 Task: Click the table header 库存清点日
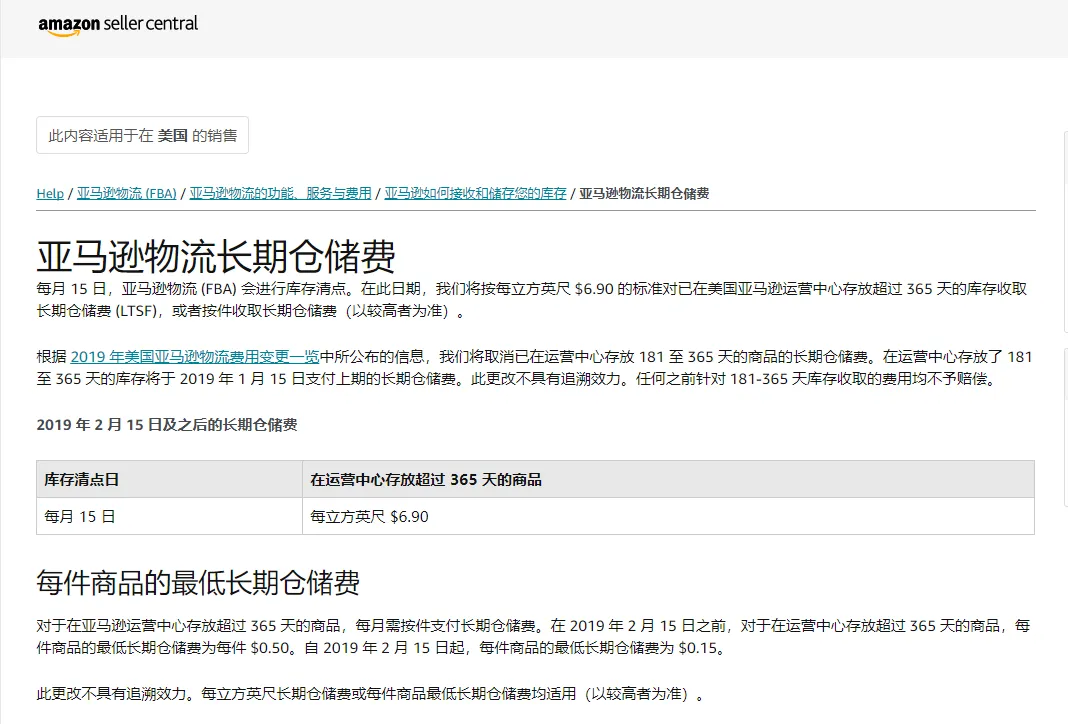click(x=170, y=479)
